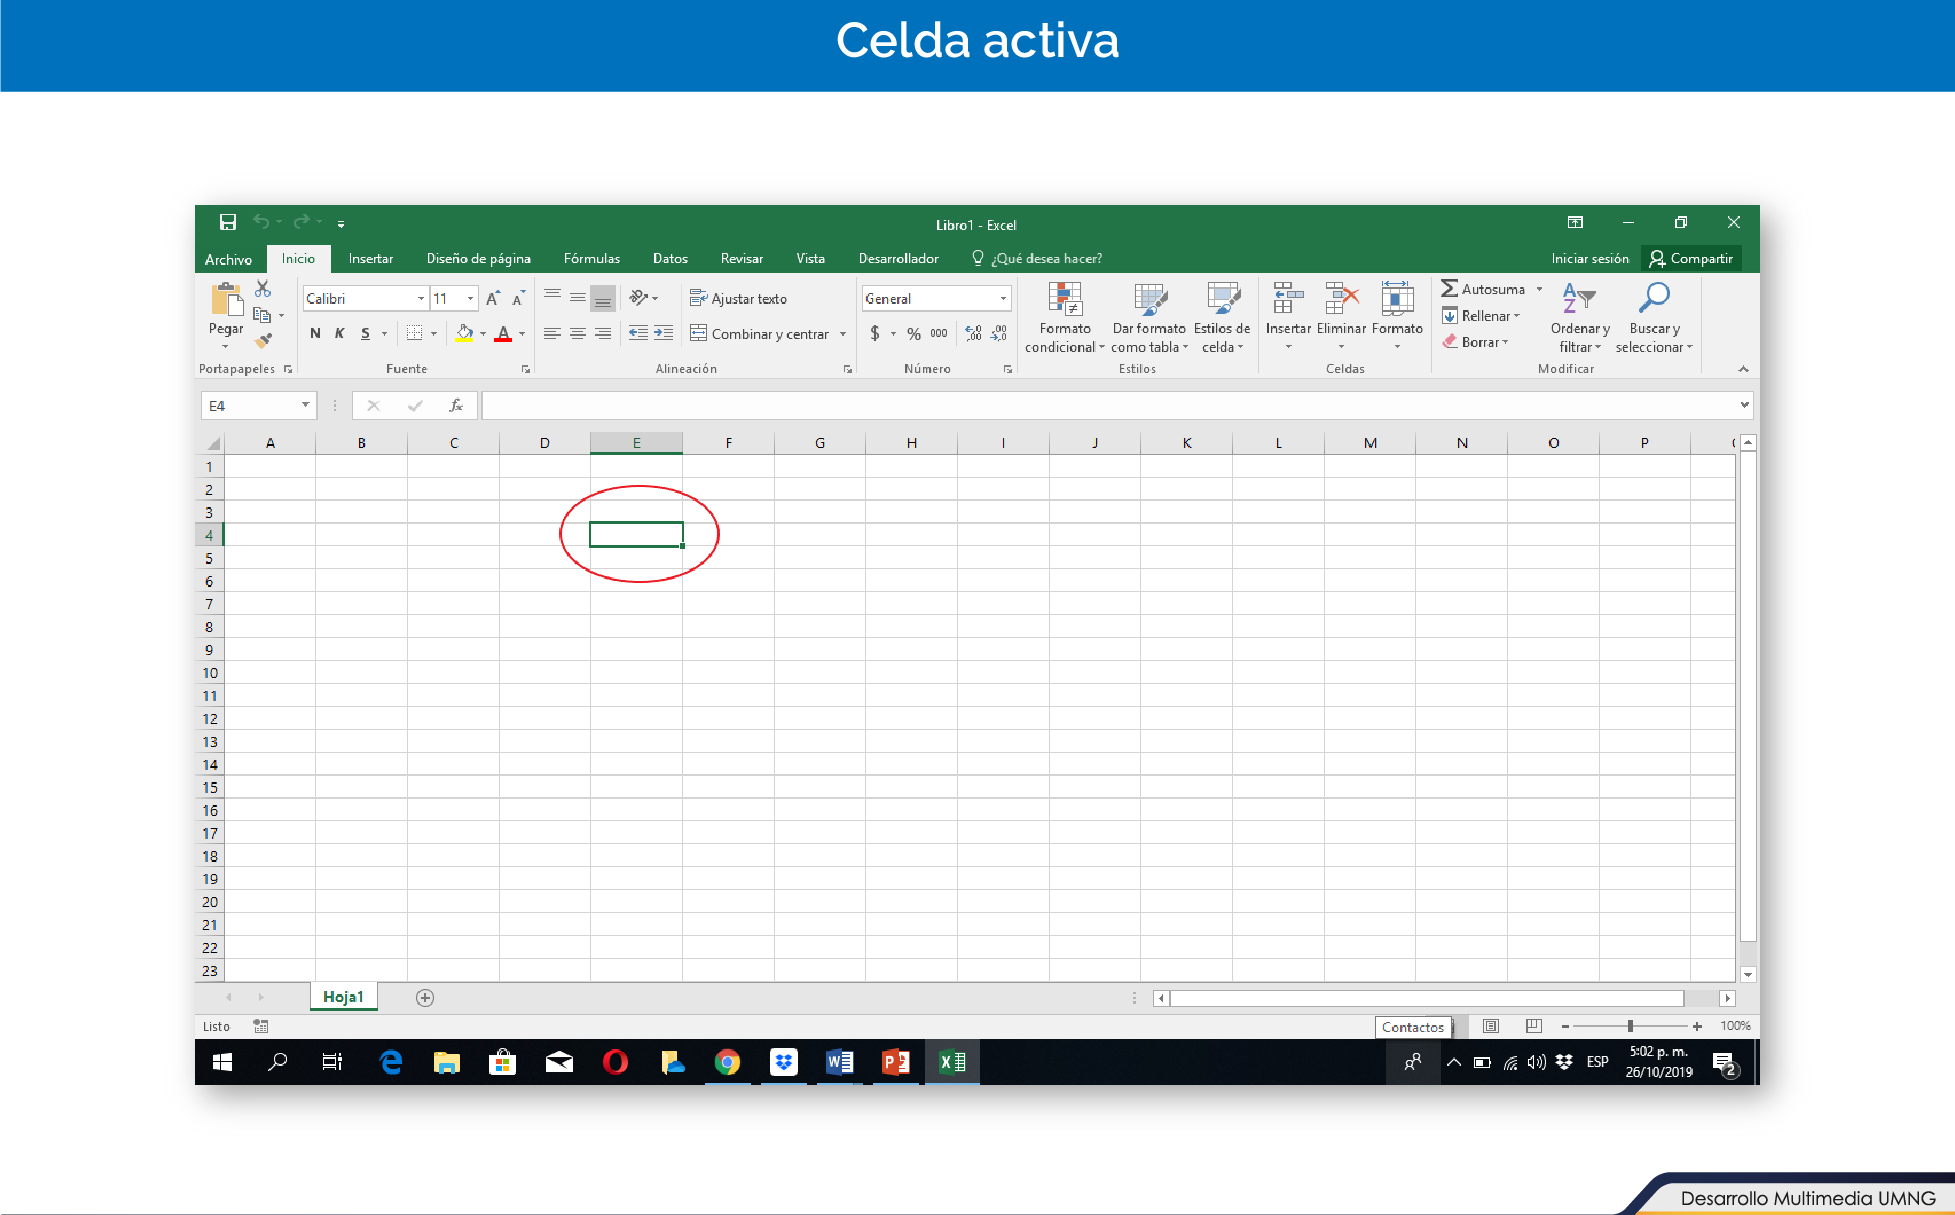Switch to the Fórmulas ribbon tab
This screenshot has width=1955, height=1215.
click(591, 258)
